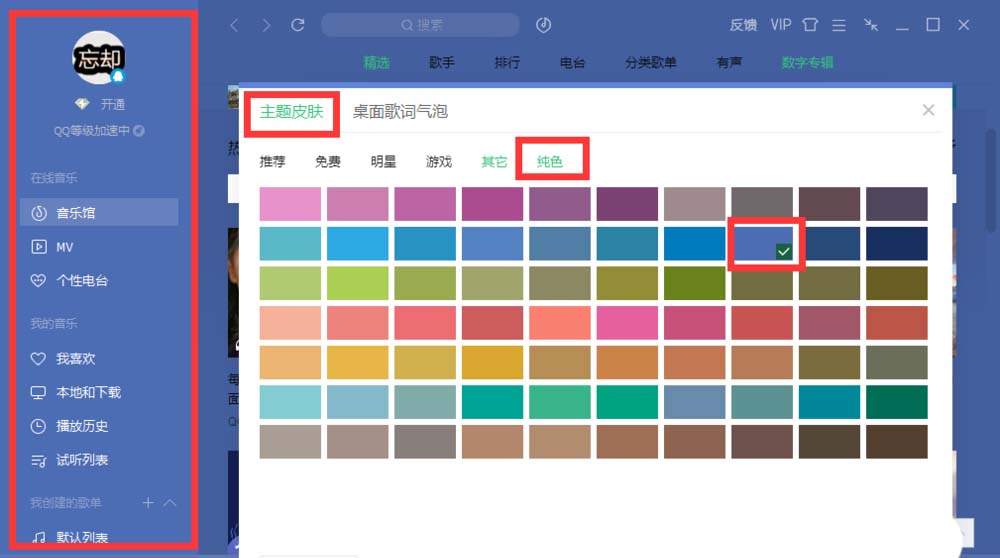Image resolution: width=1000 pixels, height=558 pixels.
Task: Click the back navigation arrow
Action: (234, 26)
